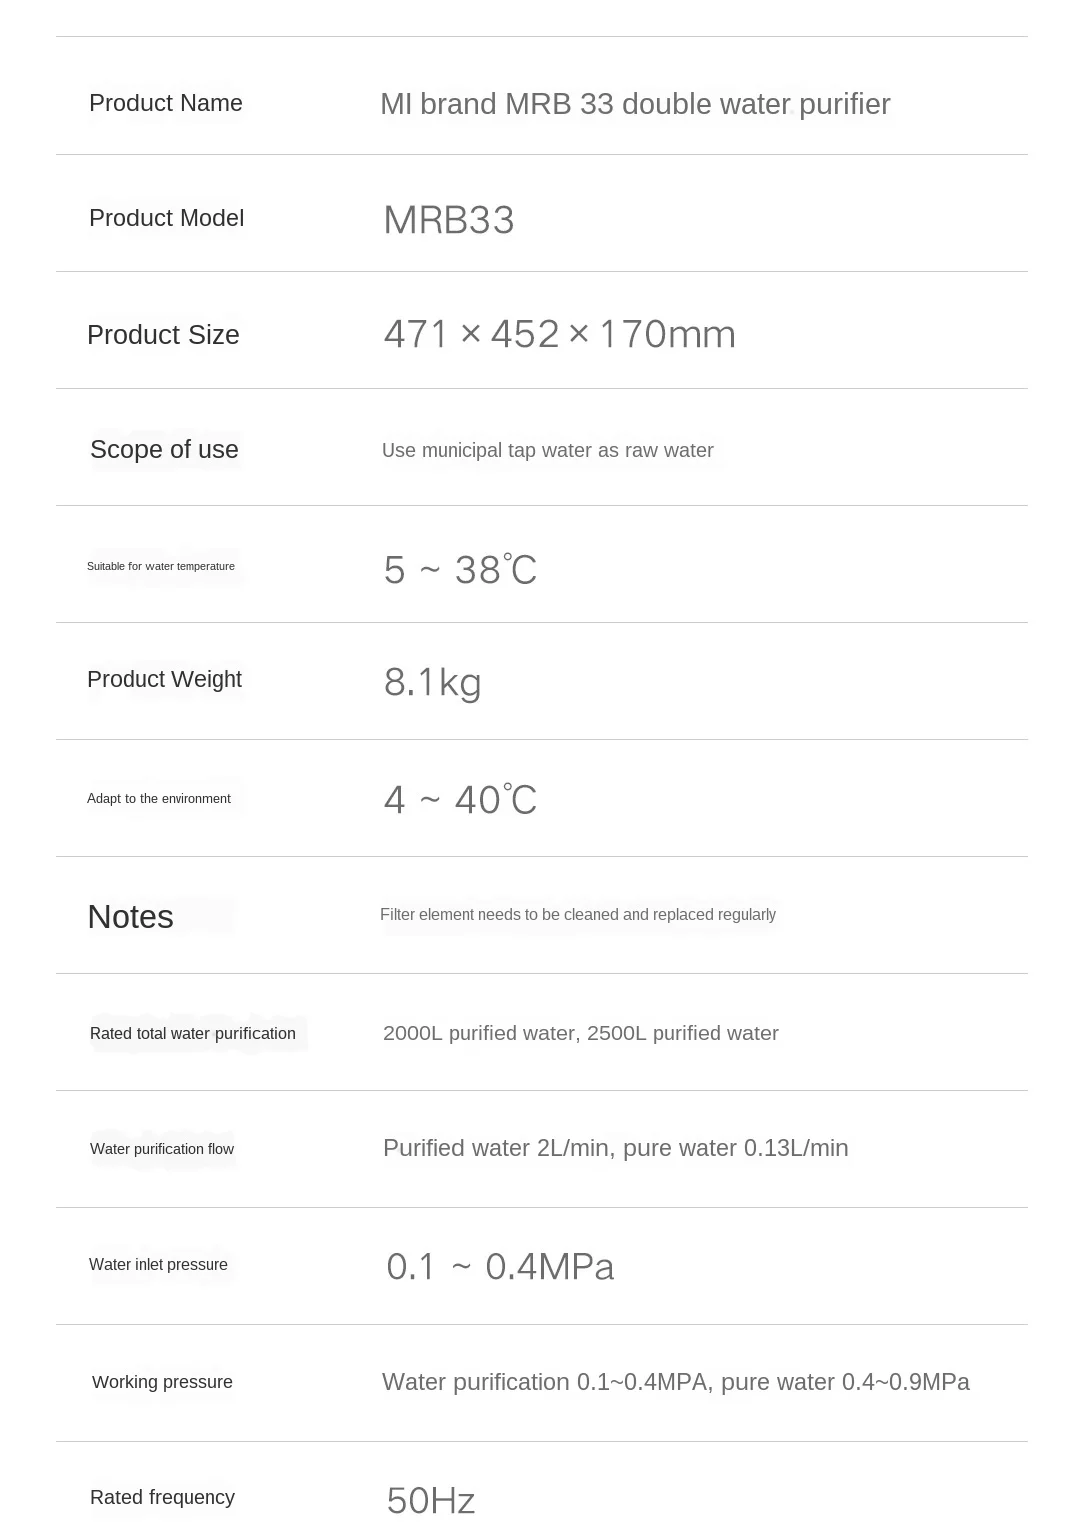
Task: Select the 0.1 ~ 0.4MPa inlet pressure
Action: coord(500,1267)
